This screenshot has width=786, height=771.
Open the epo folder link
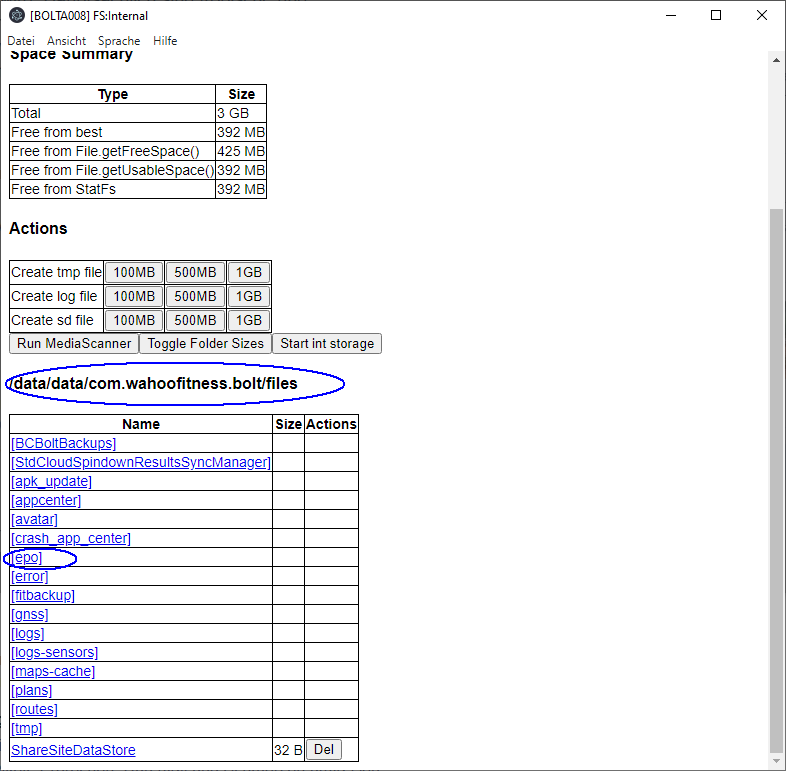tap(27, 557)
